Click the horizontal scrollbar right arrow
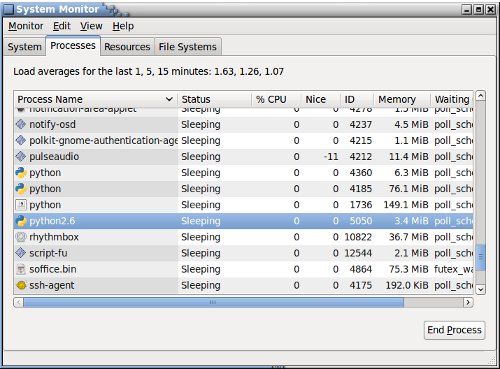The width and height of the screenshot is (500, 369). click(468, 302)
